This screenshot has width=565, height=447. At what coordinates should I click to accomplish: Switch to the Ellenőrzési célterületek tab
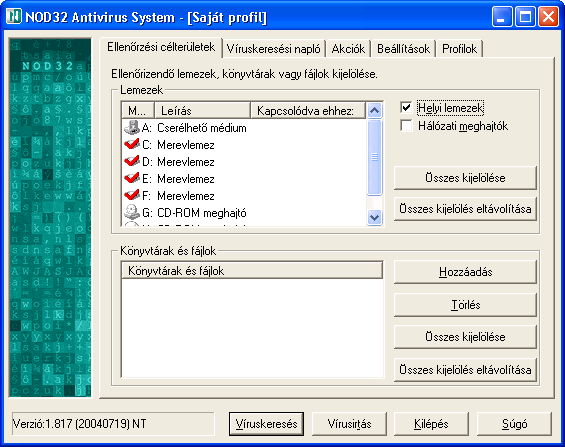pos(161,47)
